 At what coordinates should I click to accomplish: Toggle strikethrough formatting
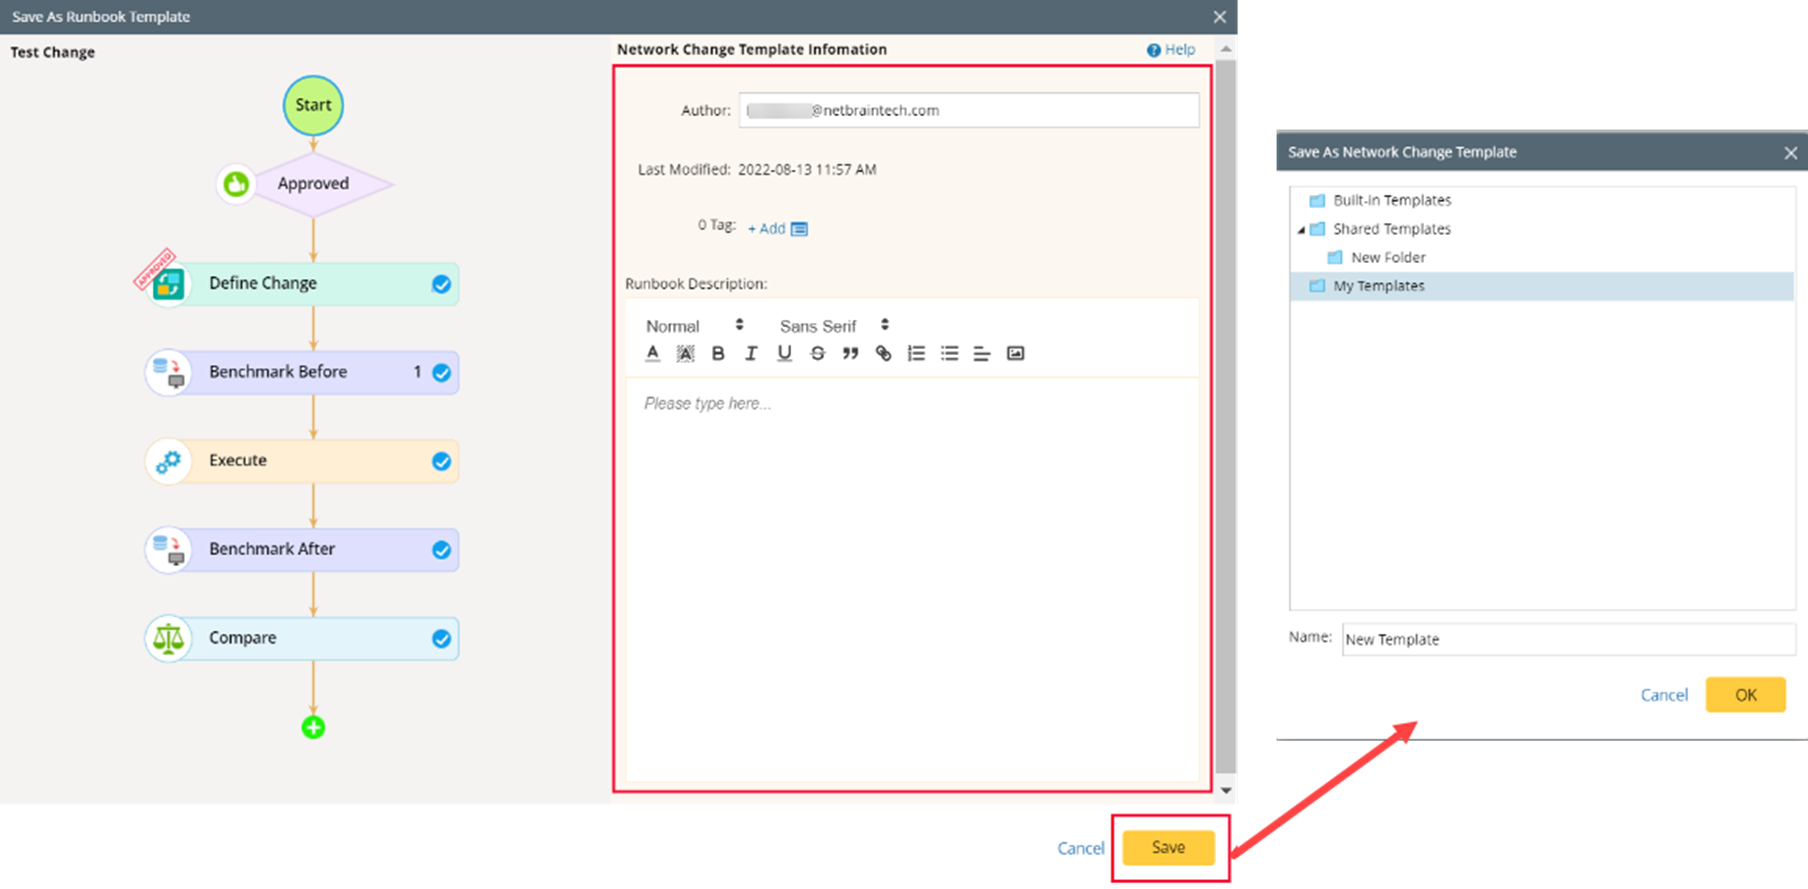coord(817,353)
